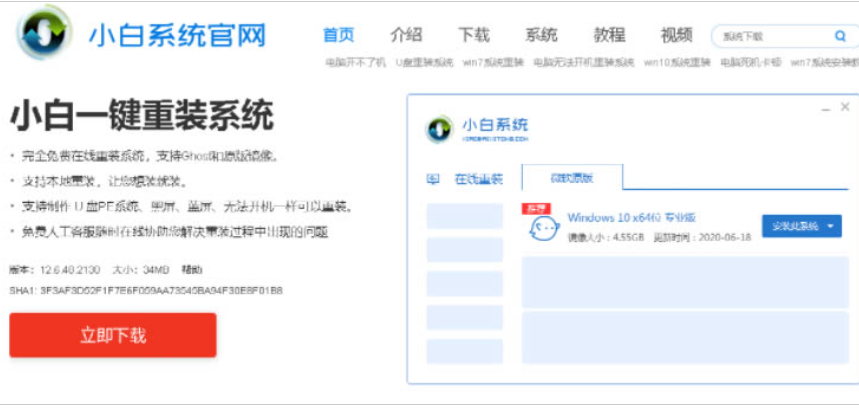Click the win10系统重装 quick link
The width and height of the screenshot is (859, 408).
[677, 62]
